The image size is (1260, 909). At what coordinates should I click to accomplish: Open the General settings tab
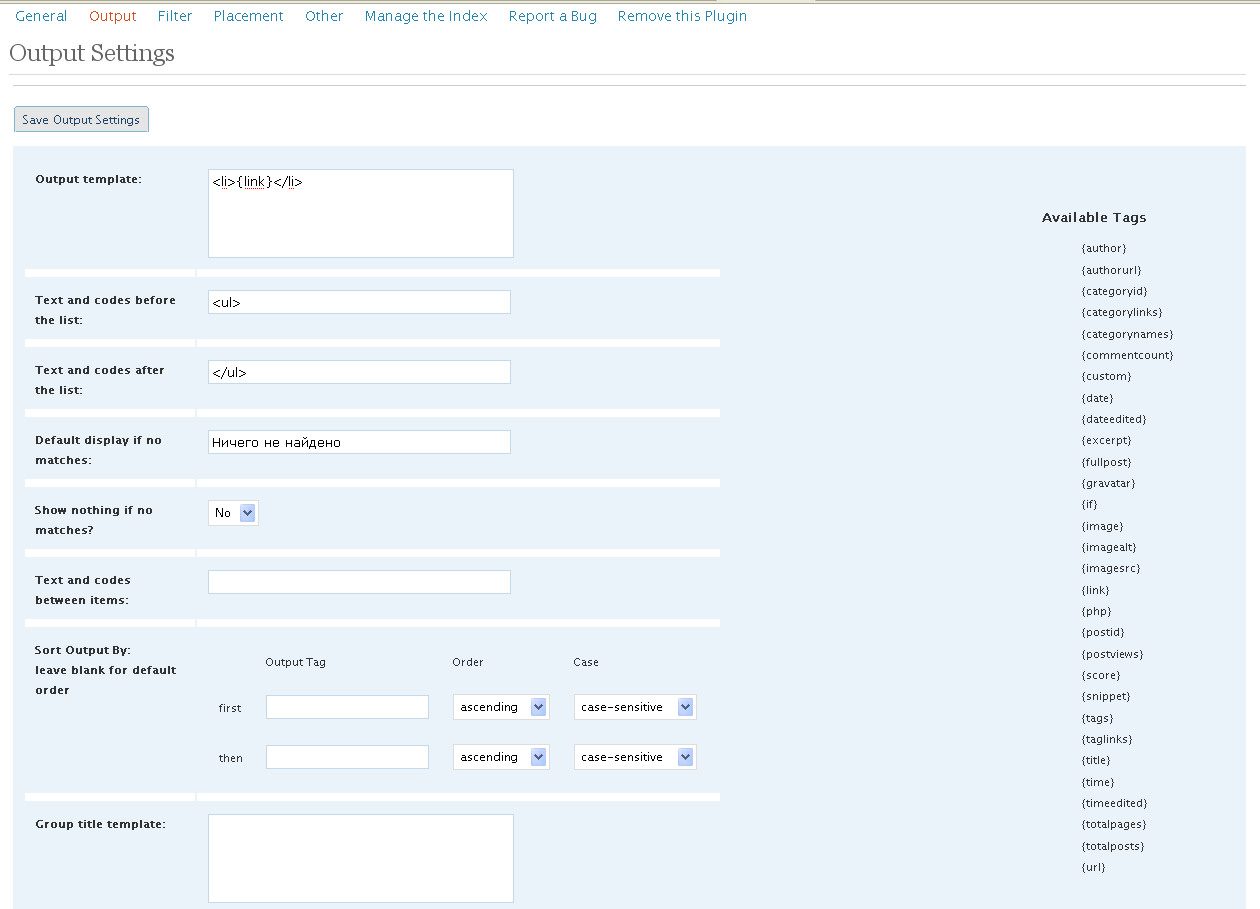(x=41, y=16)
